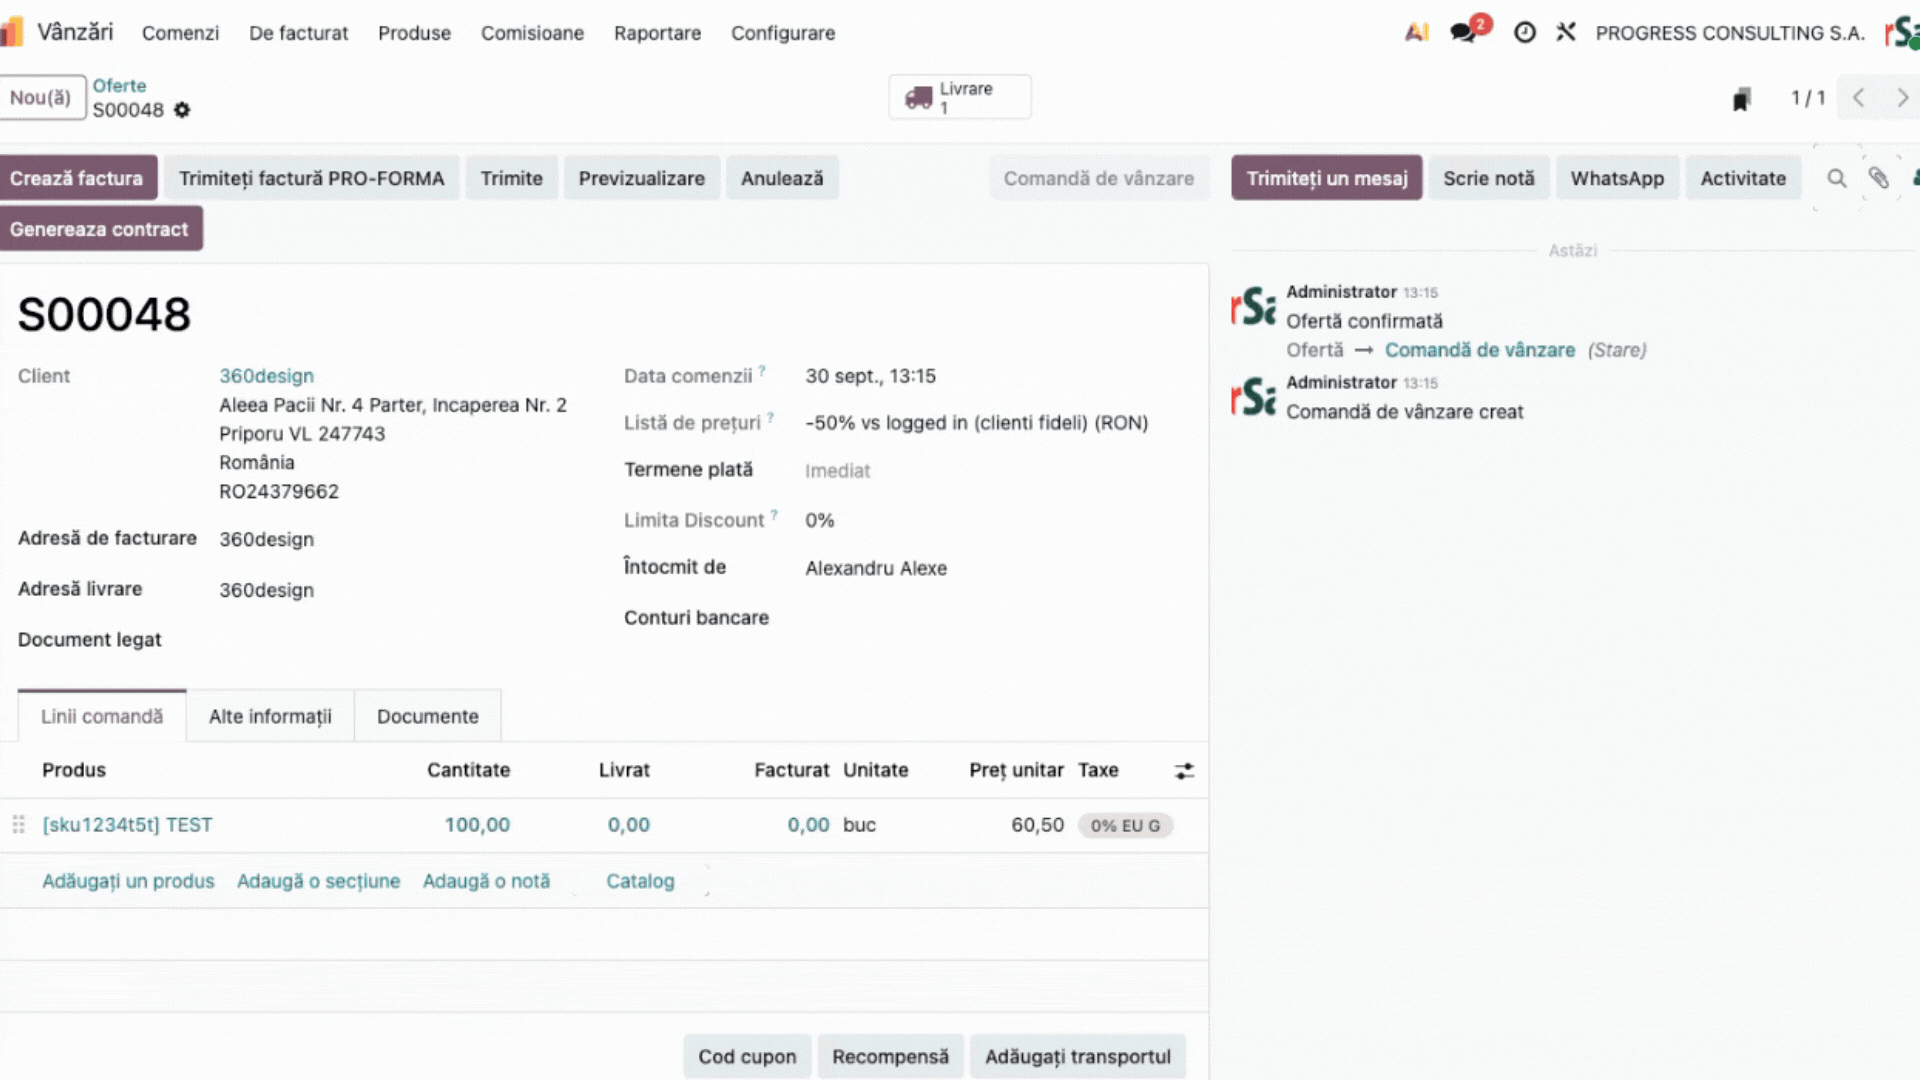Open Comenzi menu
The height and width of the screenshot is (1080, 1920).
coord(180,33)
